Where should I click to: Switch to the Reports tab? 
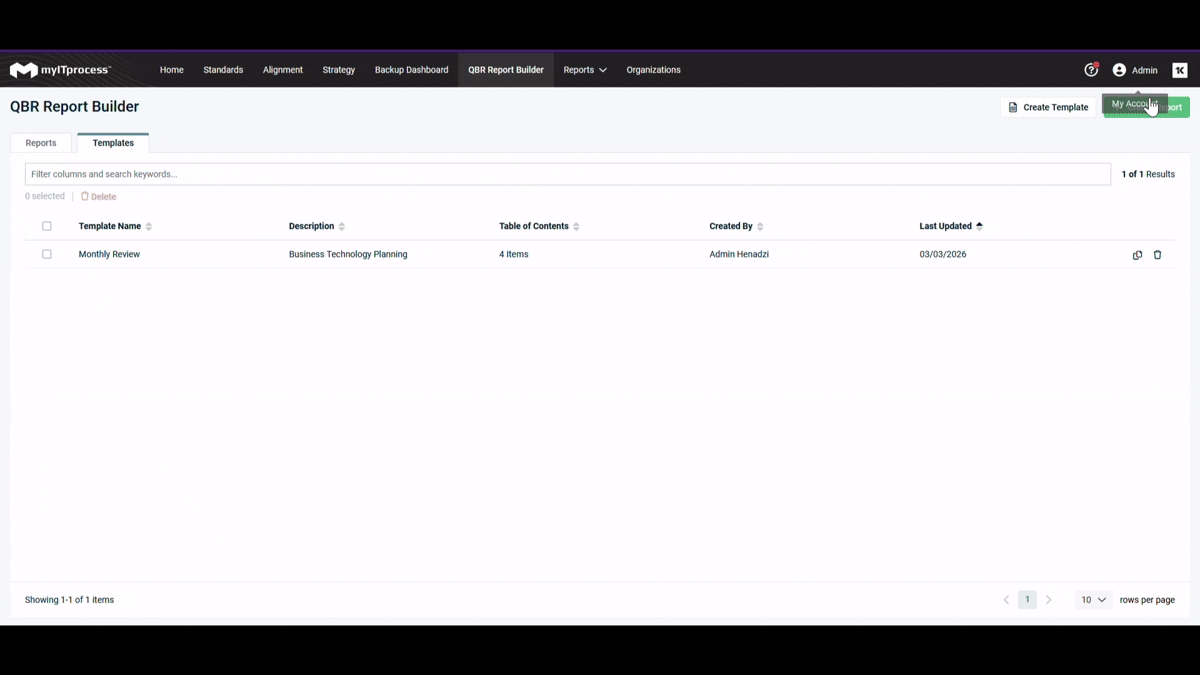[x=41, y=143]
